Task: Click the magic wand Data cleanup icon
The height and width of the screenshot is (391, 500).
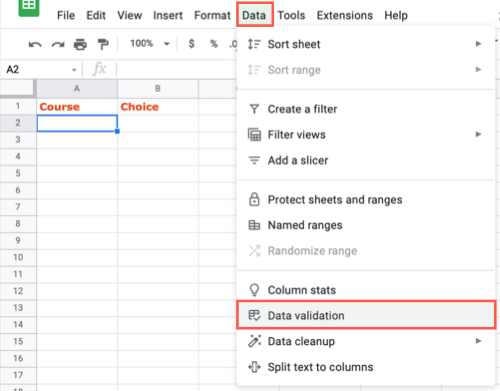Action: [x=254, y=341]
